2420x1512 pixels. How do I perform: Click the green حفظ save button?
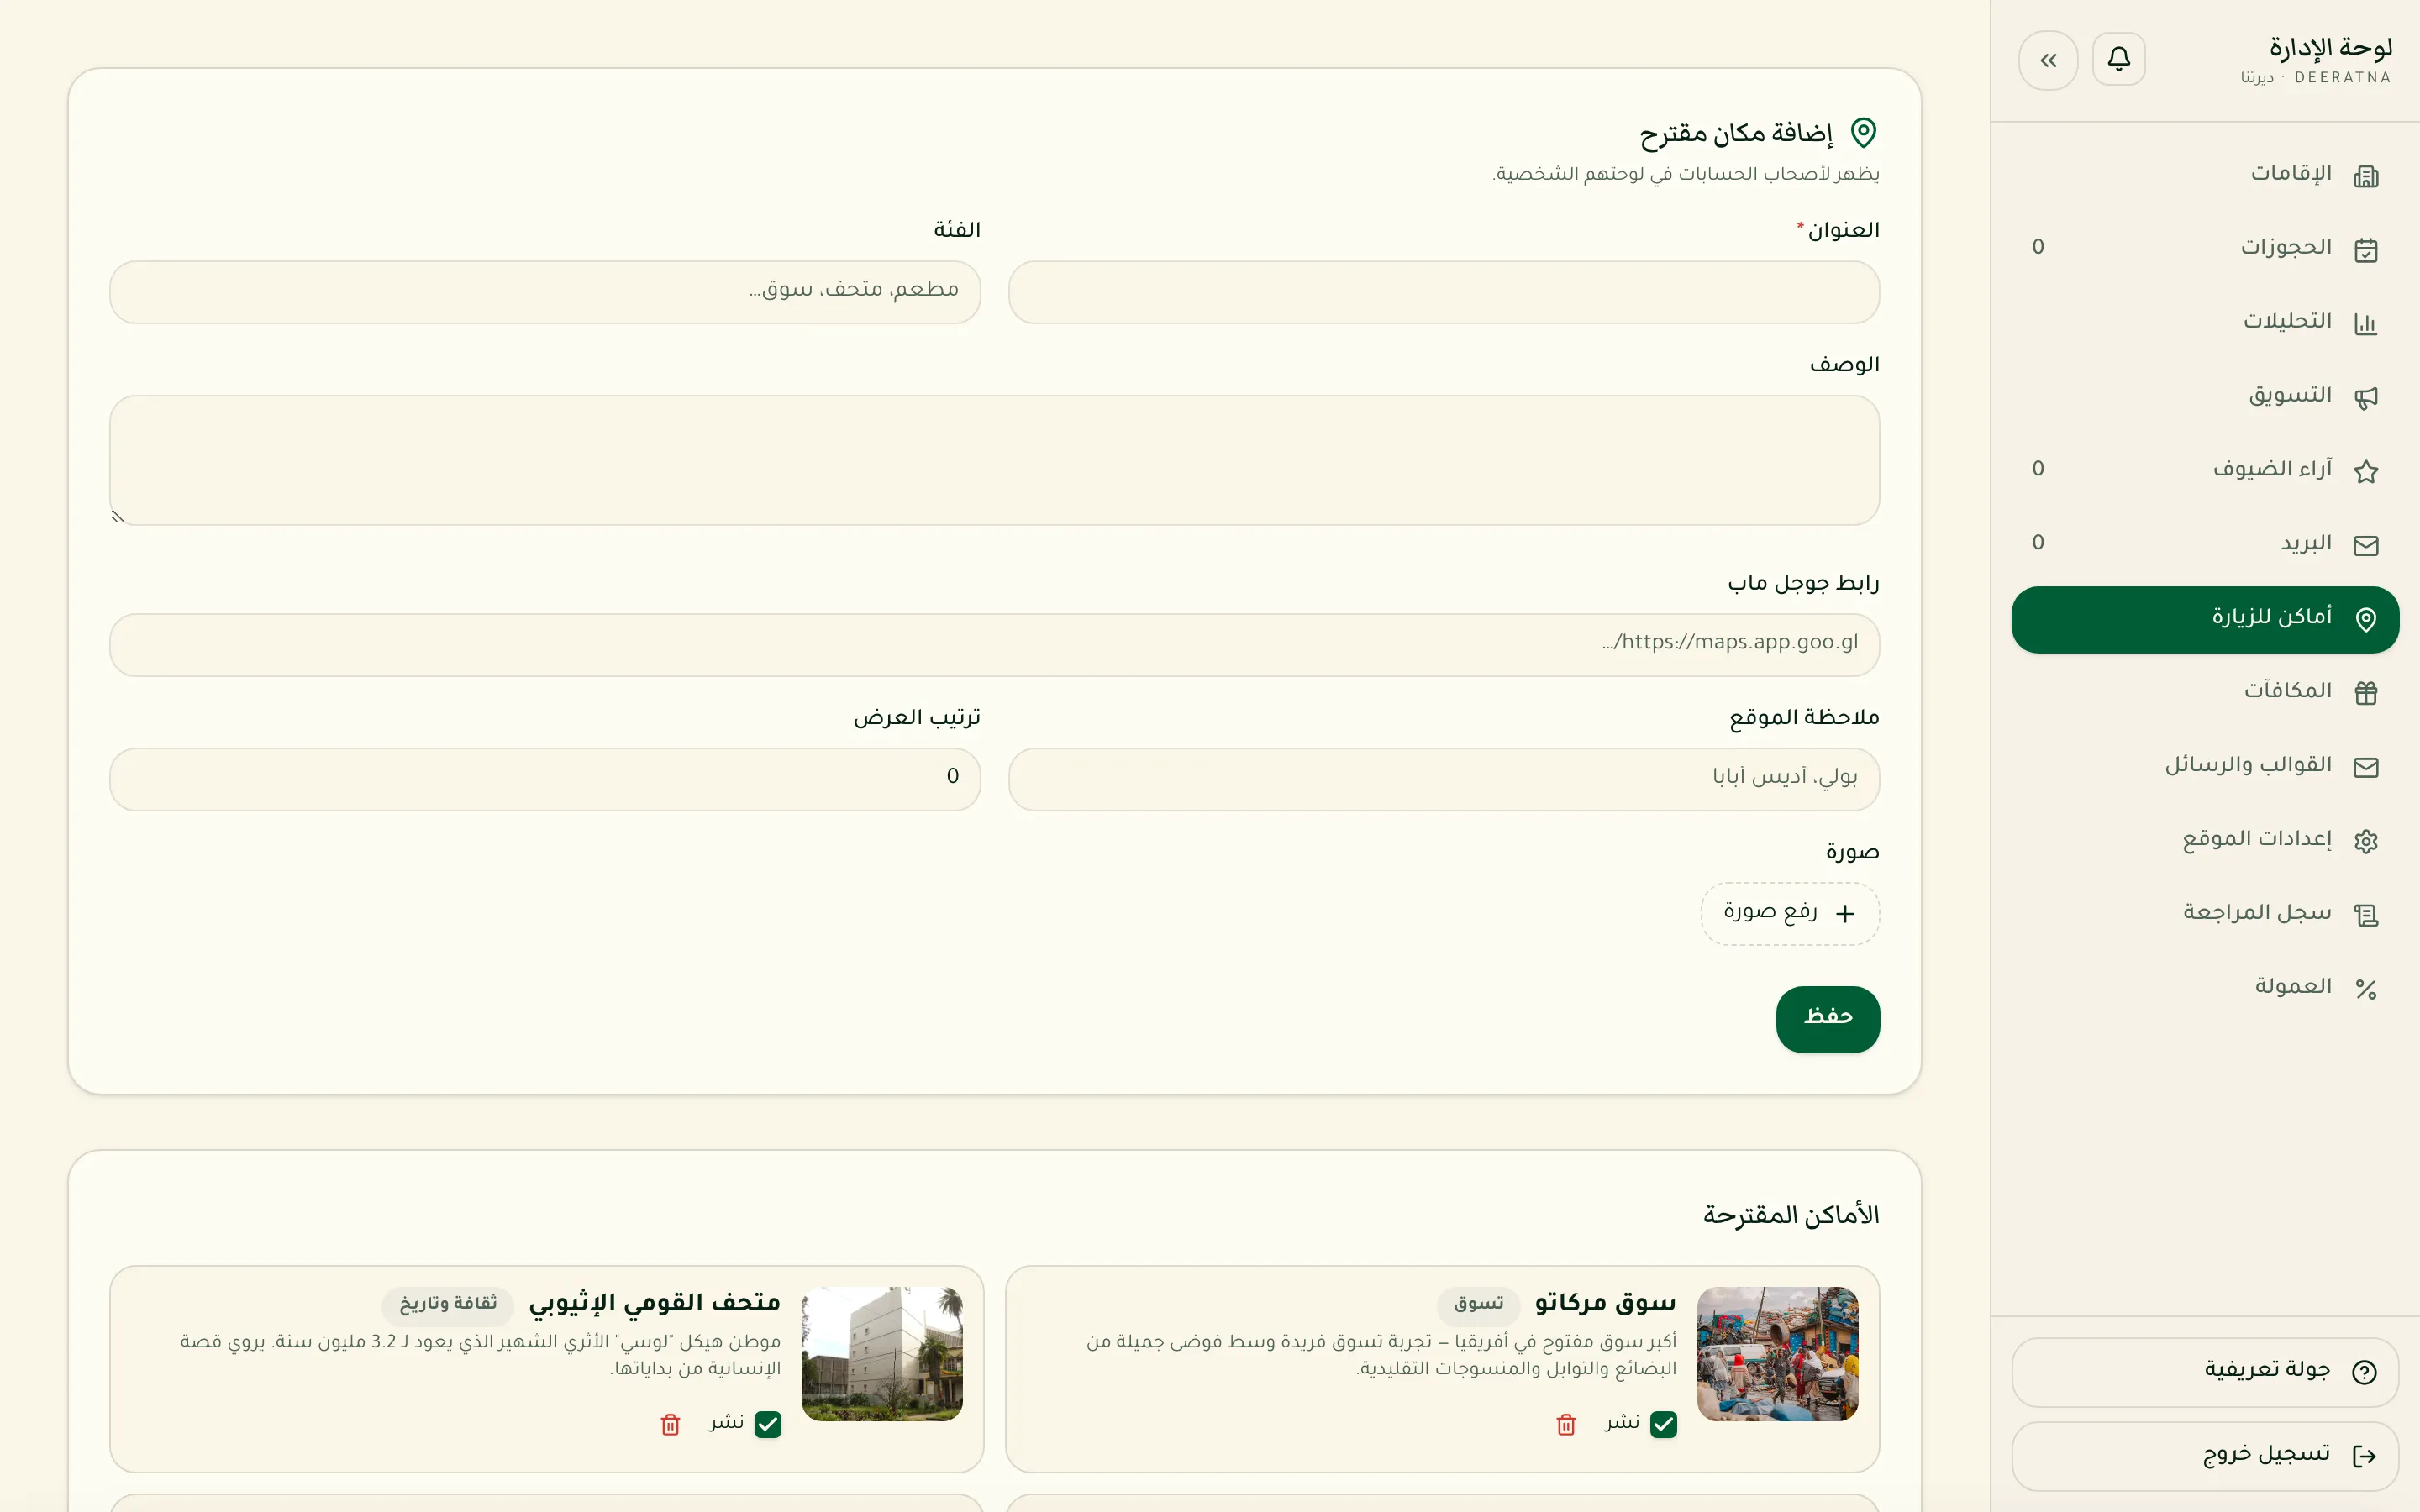click(1827, 1019)
